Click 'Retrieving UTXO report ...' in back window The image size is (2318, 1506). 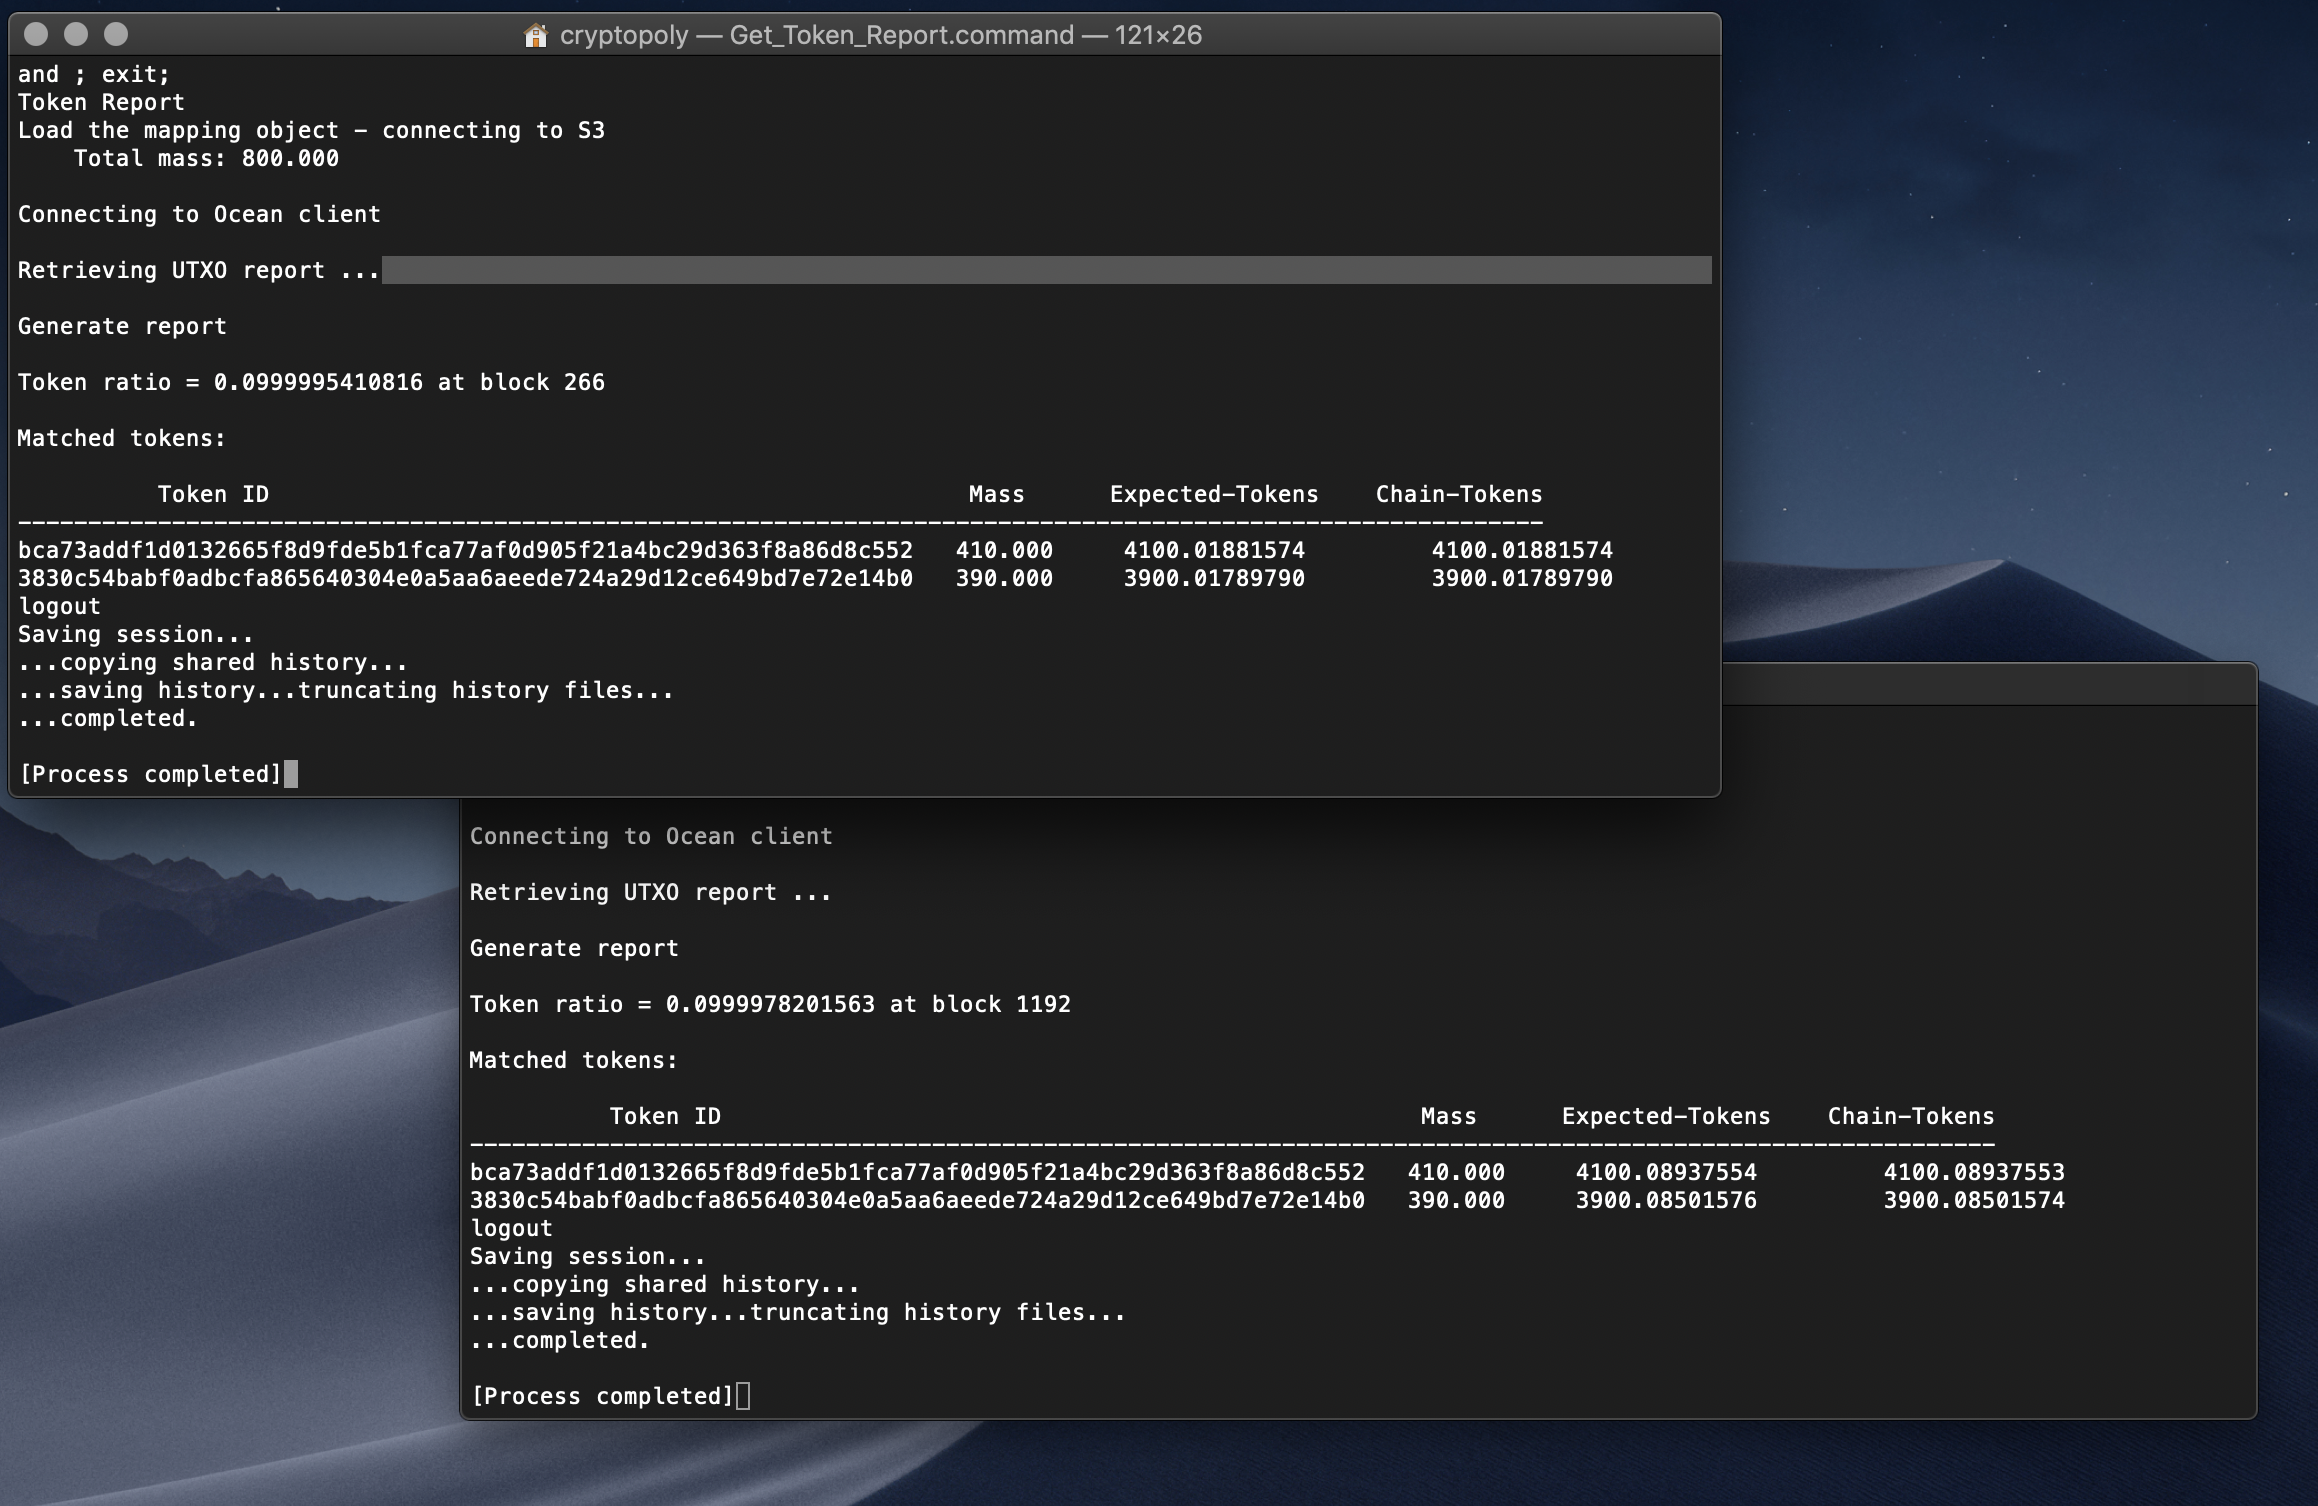tap(651, 892)
